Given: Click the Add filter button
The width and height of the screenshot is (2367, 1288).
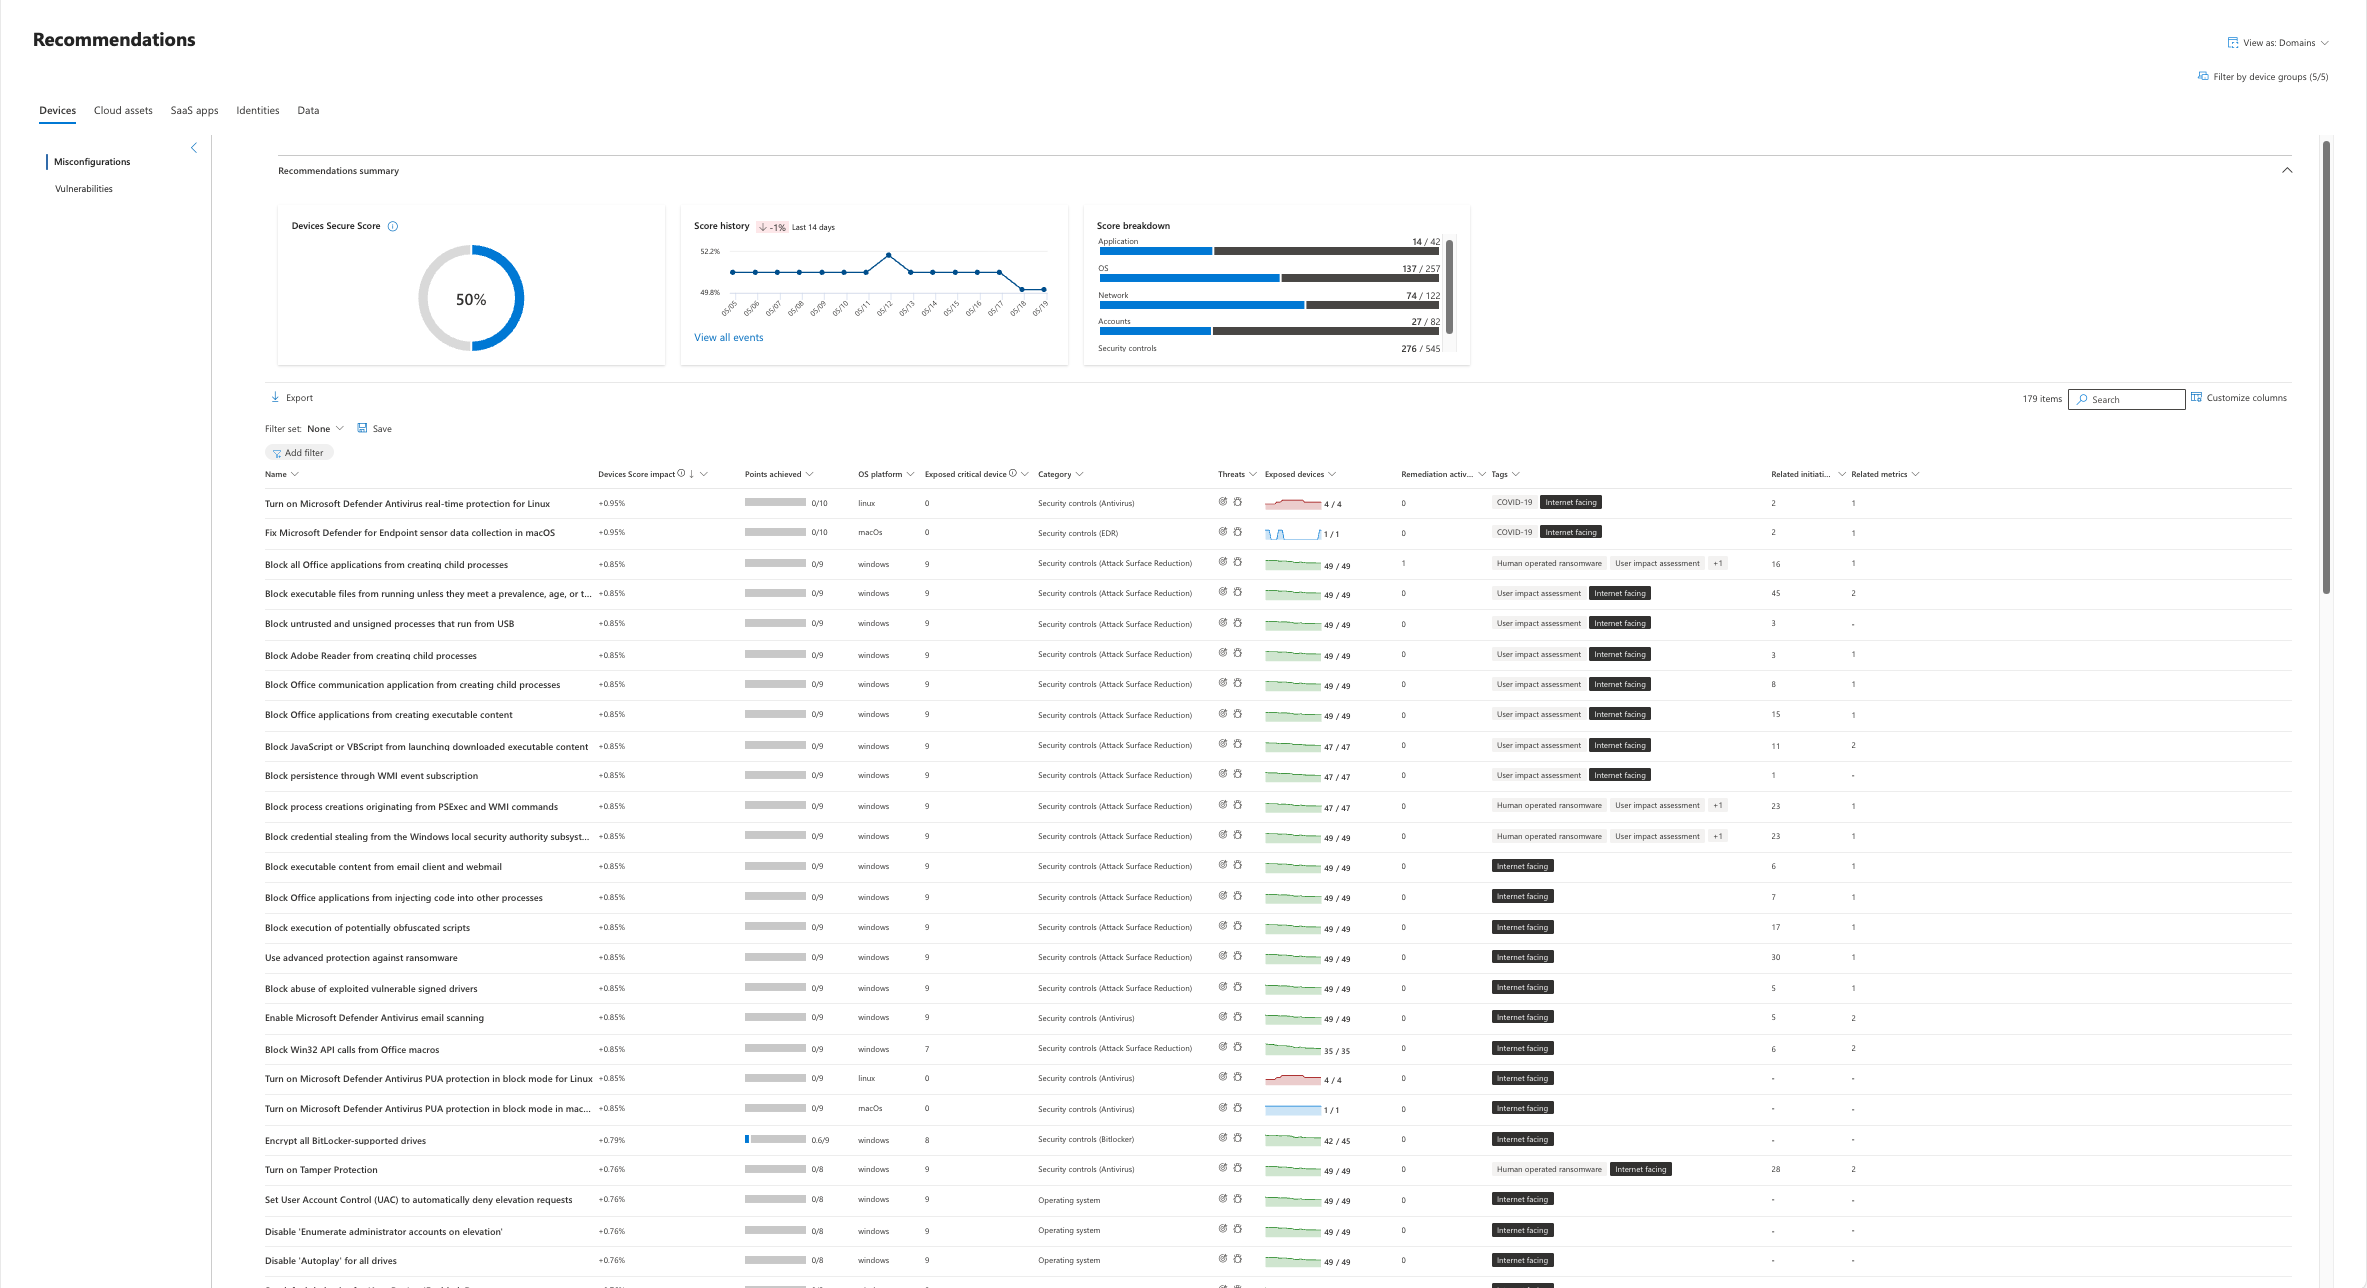Looking at the screenshot, I should point(298,452).
